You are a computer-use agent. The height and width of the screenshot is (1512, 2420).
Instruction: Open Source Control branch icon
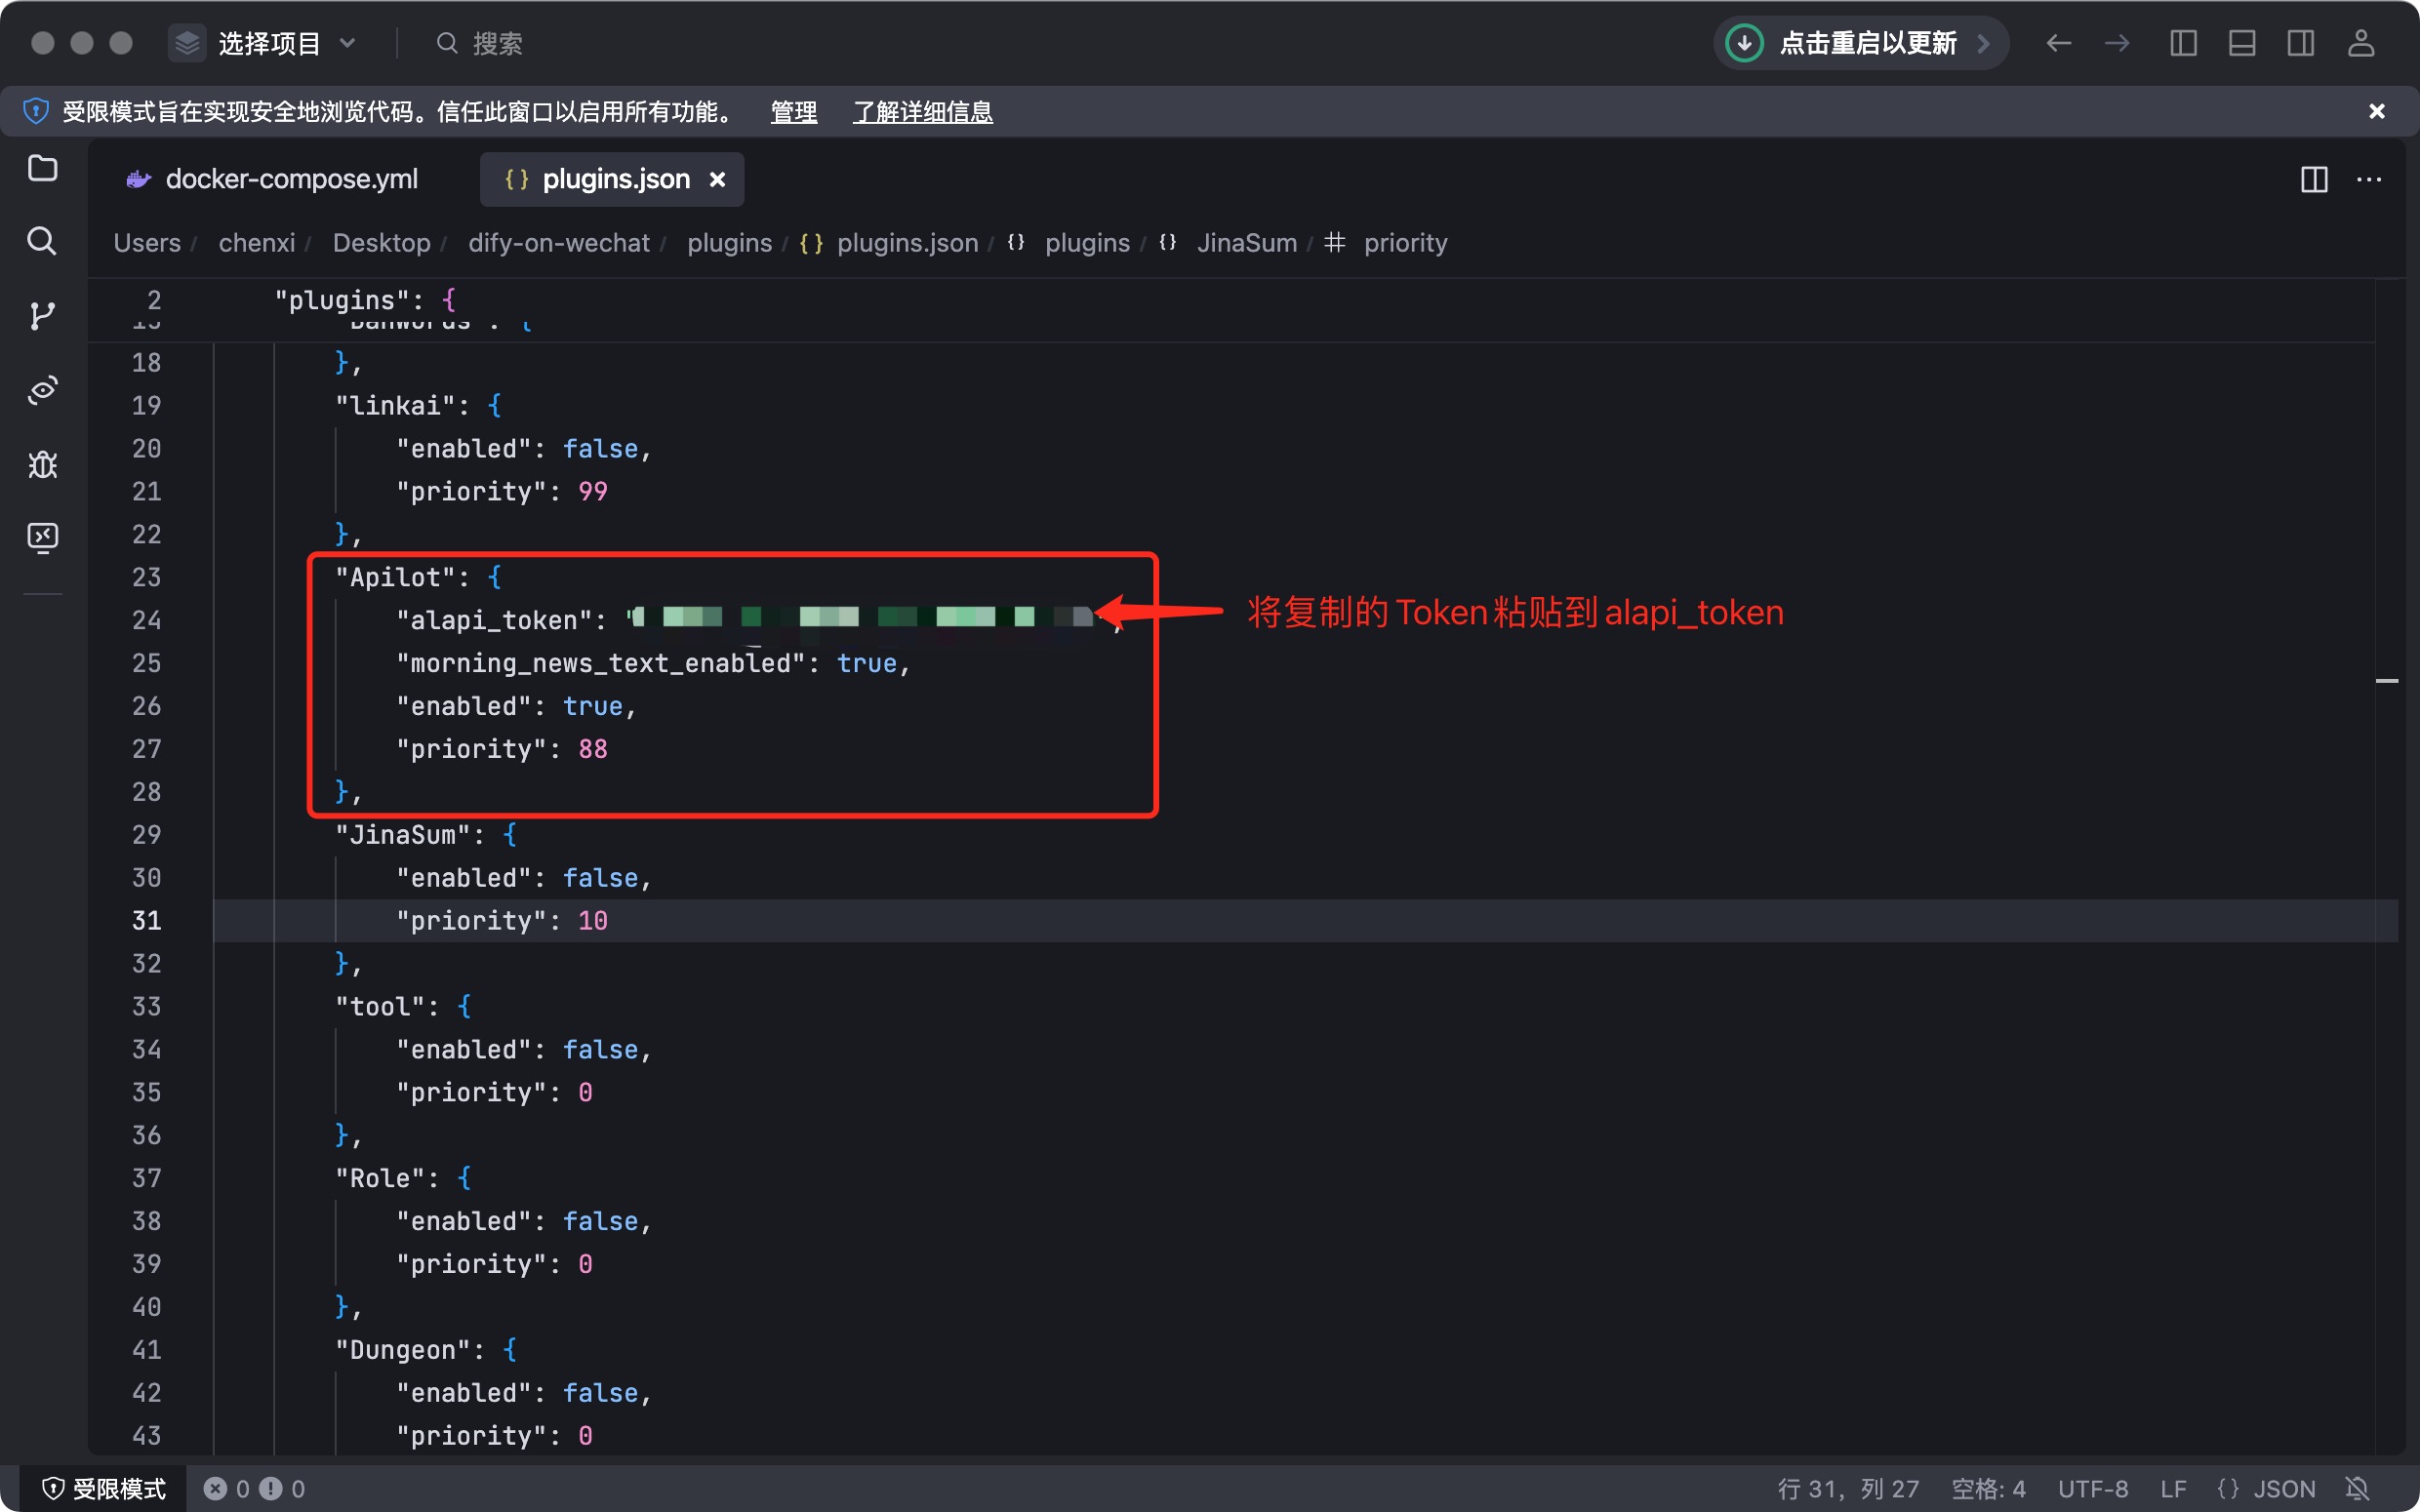[42, 316]
